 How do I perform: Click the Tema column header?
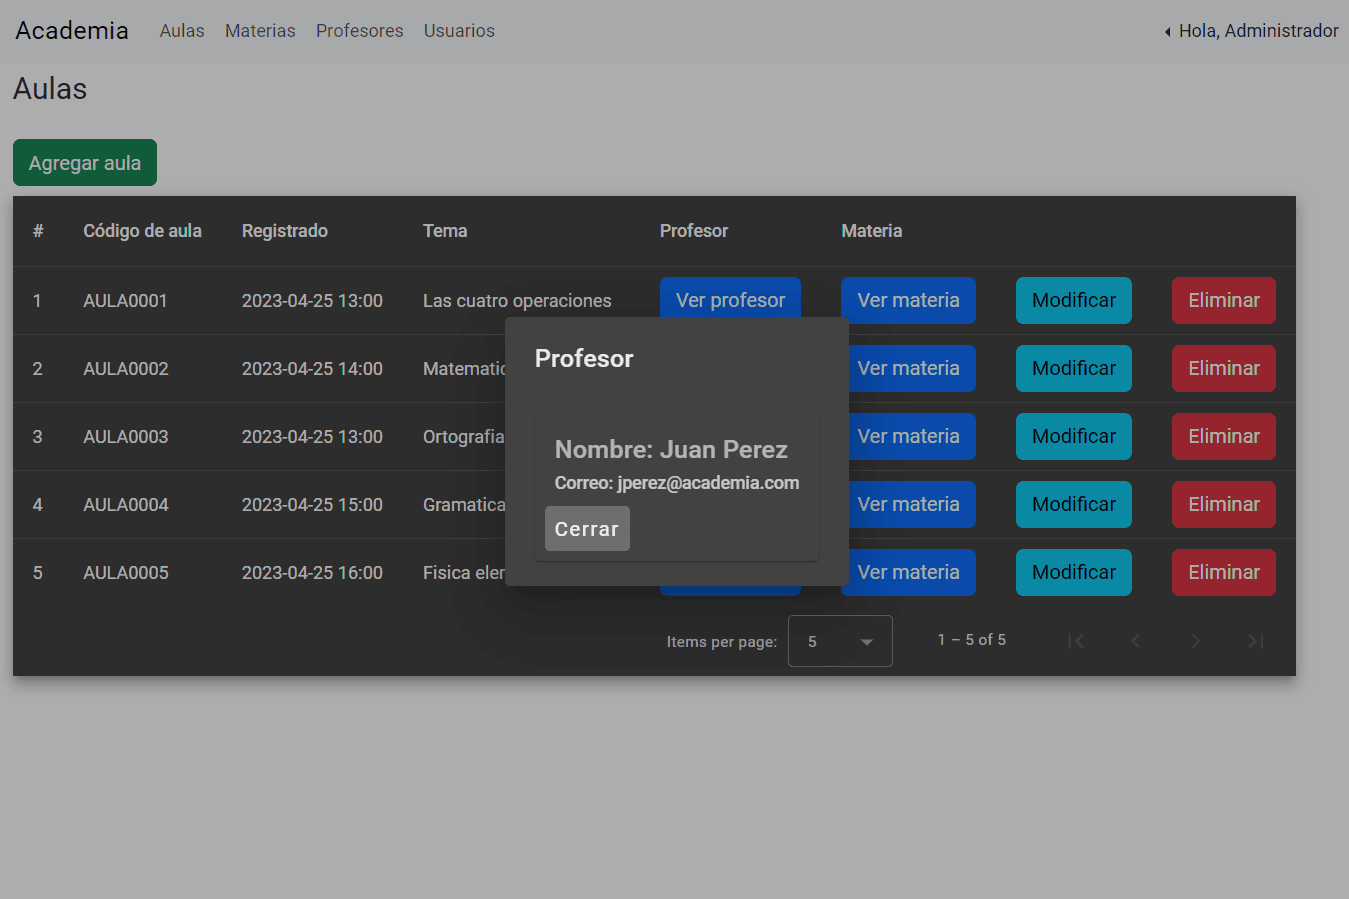tap(445, 231)
